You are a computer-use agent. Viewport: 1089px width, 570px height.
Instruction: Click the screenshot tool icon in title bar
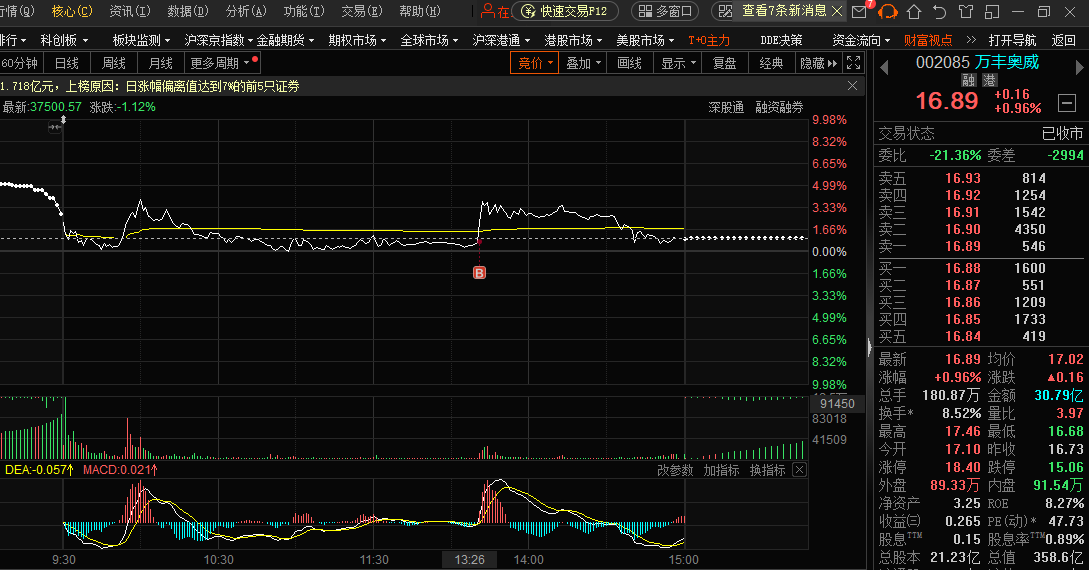pyautogui.click(x=725, y=11)
